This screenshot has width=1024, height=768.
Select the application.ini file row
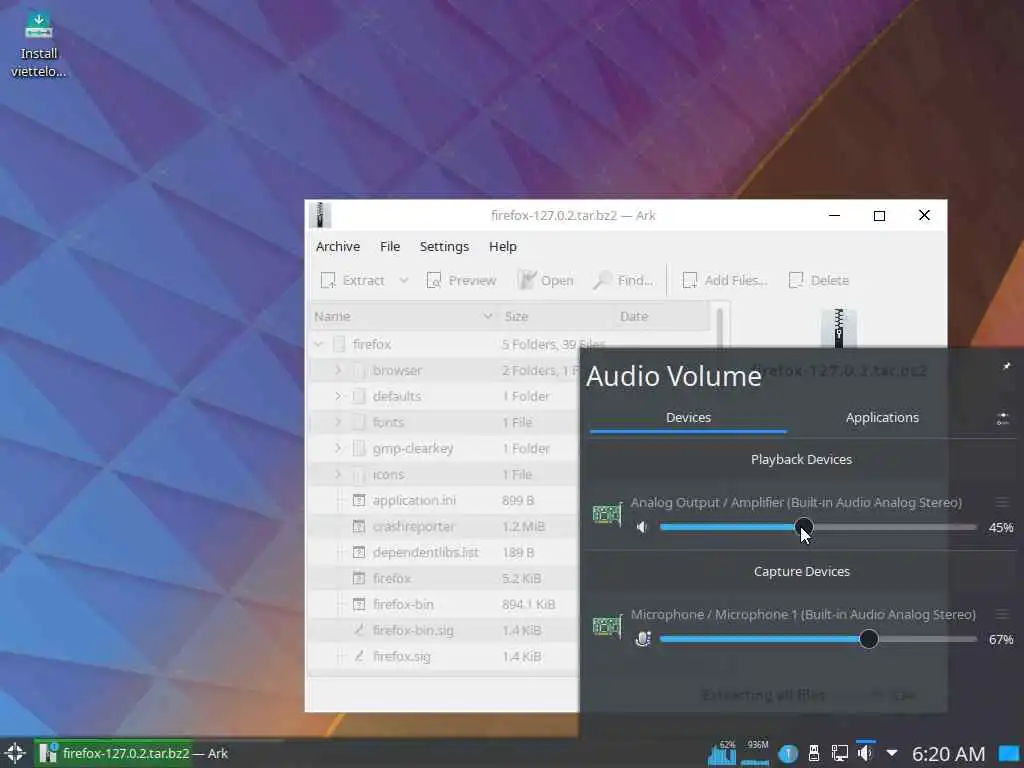444,501
